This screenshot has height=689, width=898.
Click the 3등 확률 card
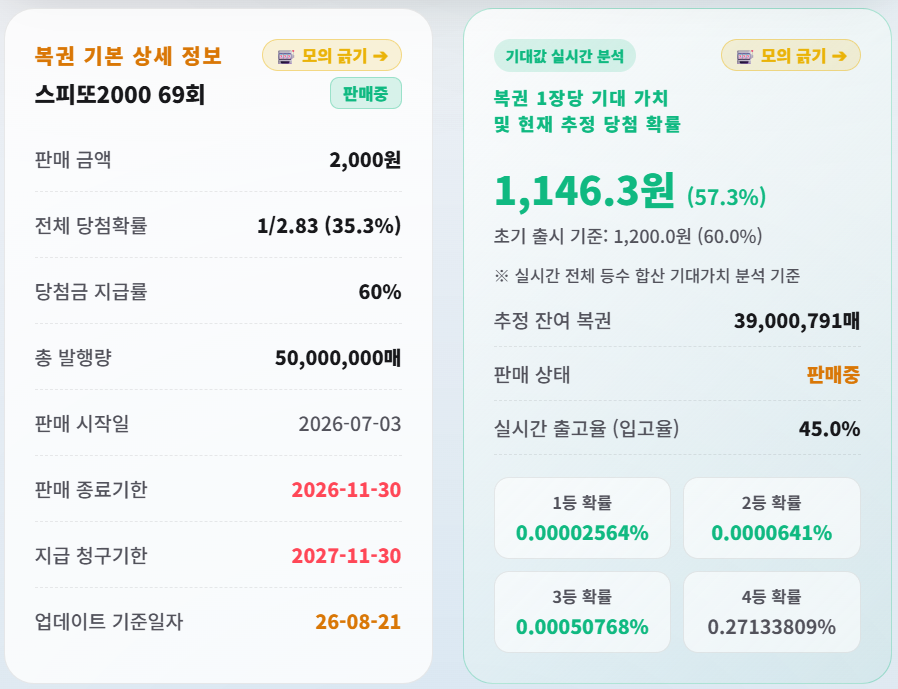(582, 612)
